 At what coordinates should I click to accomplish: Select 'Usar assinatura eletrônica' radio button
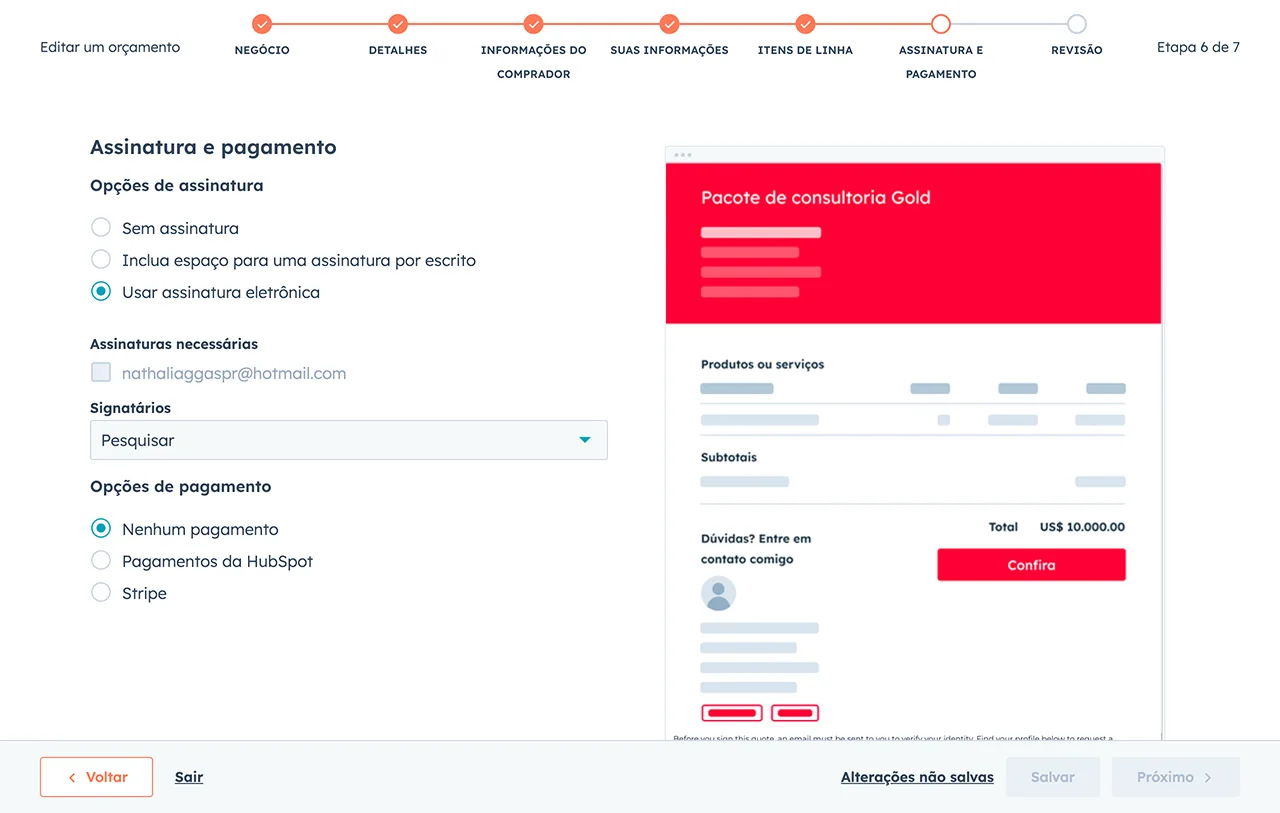101,292
